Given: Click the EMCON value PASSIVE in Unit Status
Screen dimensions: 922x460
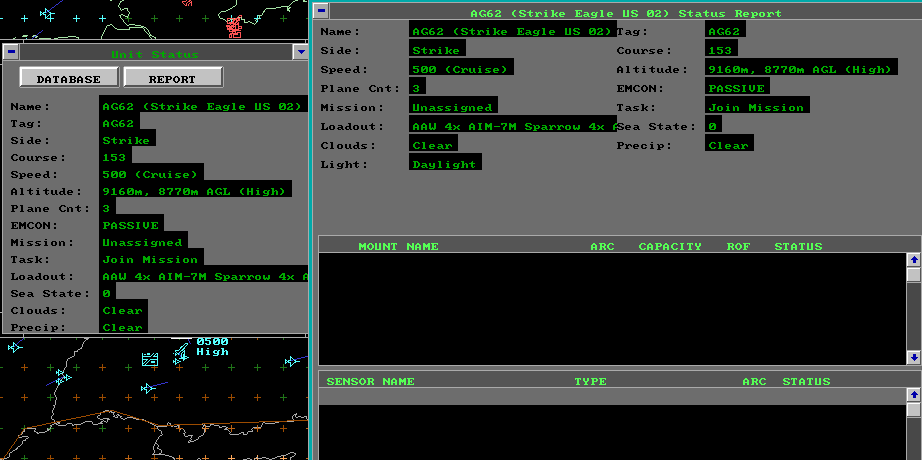Looking at the screenshot, I should tap(132, 226).
